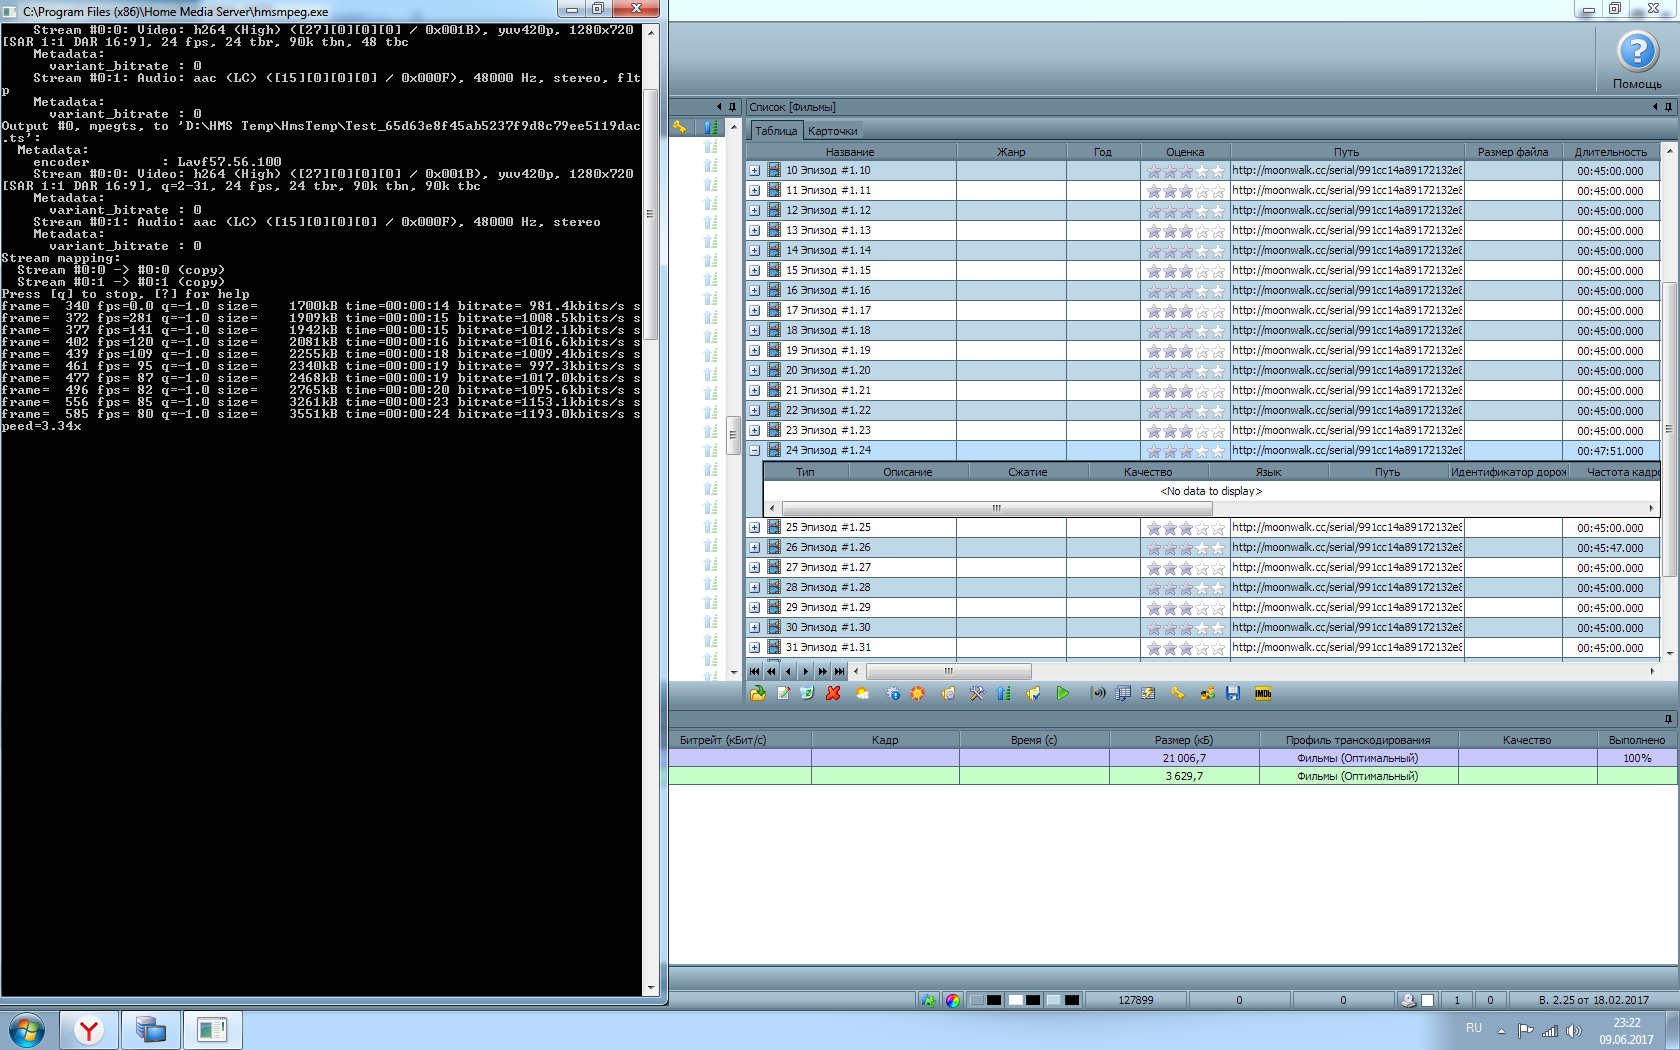The image size is (1680, 1050).
Task: Click the folder with green arrow icon
Action: (x=757, y=693)
